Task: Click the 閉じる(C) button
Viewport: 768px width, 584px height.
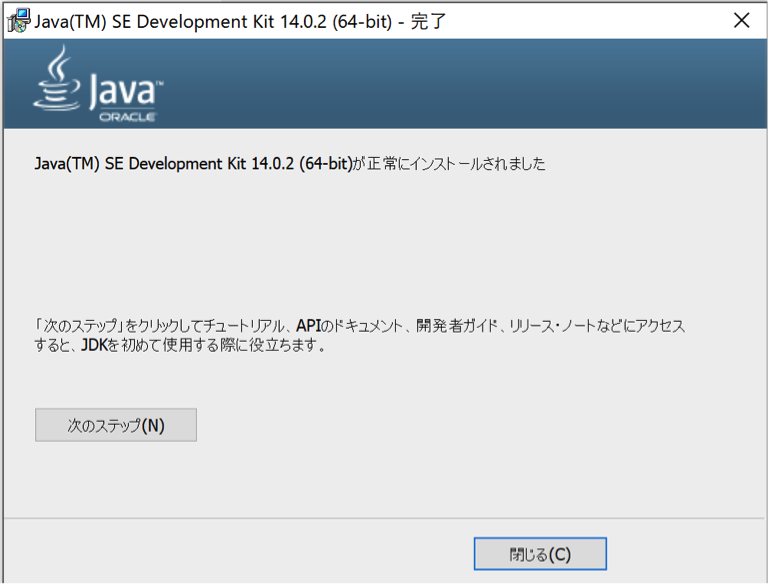Action: [540, 554]
